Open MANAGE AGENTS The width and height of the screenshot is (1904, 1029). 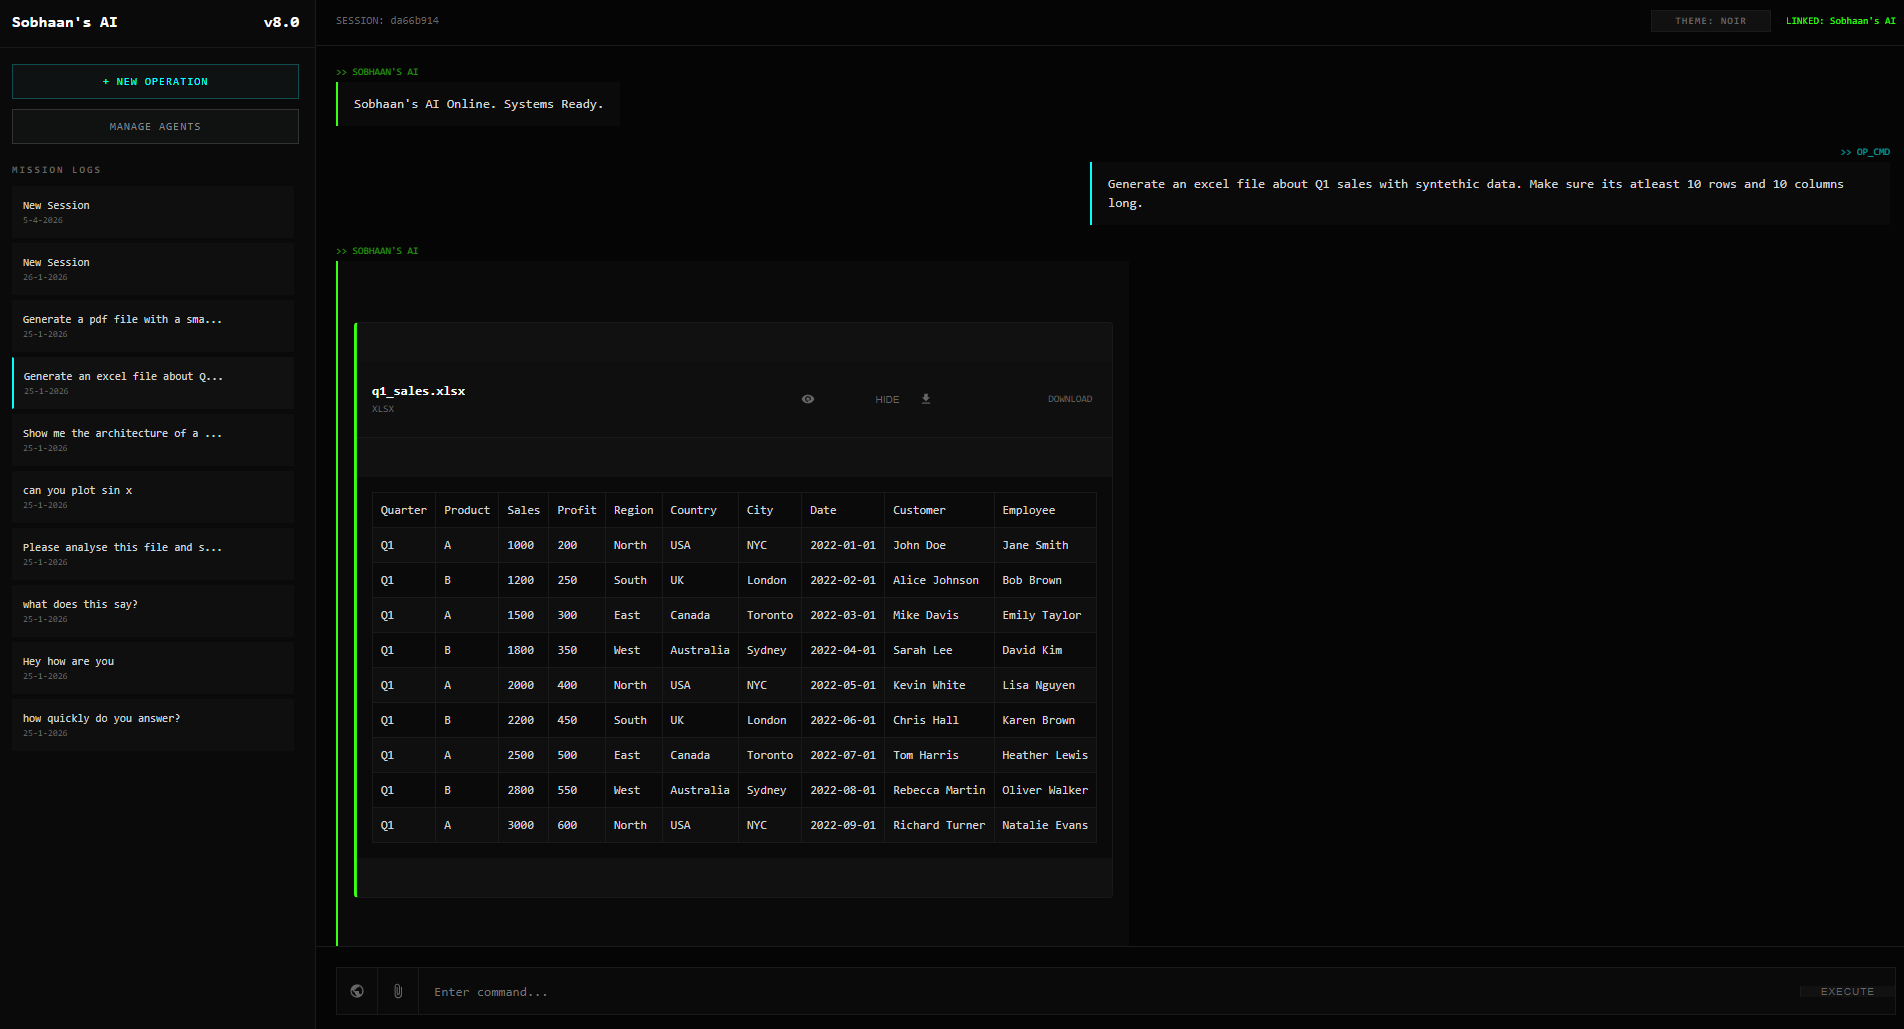tap(155, 126)
